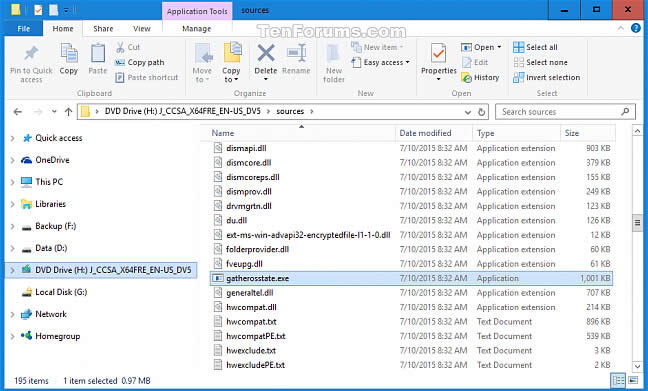Go up one folder level arrow
The width and height of the screenshot is (648, 391).
[69, 112]
